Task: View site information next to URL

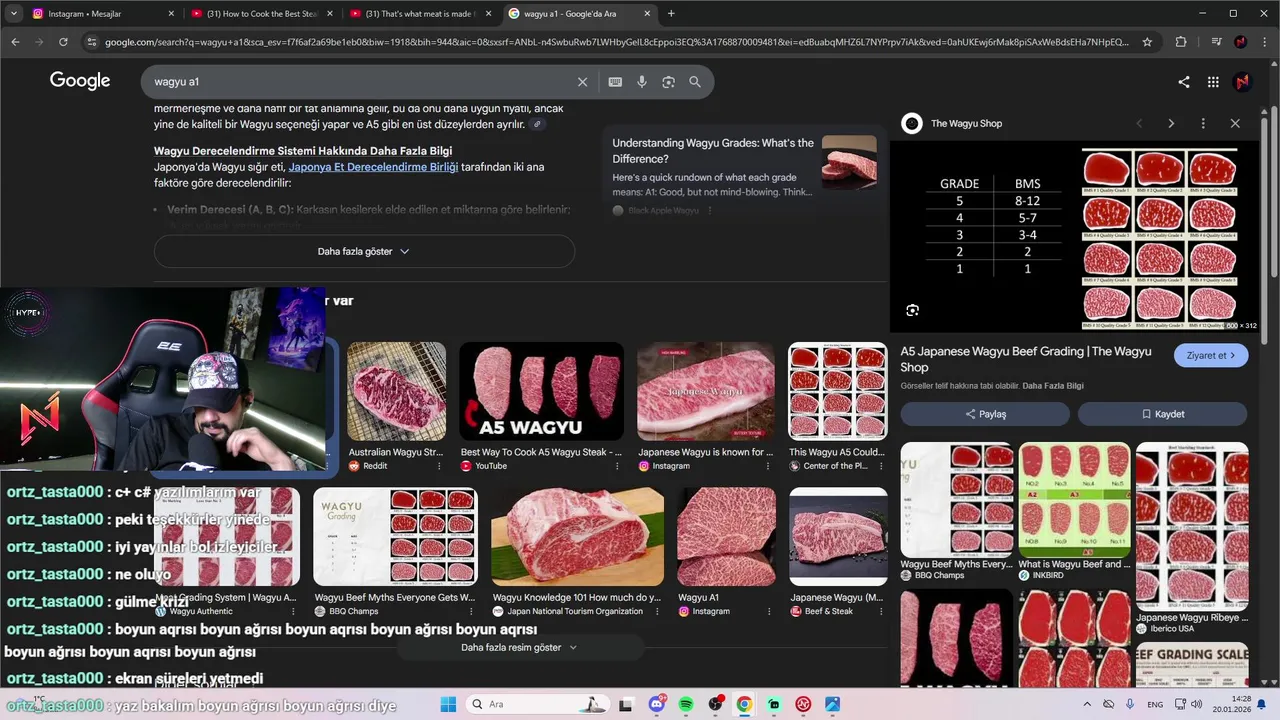Action: click(92, 42)
